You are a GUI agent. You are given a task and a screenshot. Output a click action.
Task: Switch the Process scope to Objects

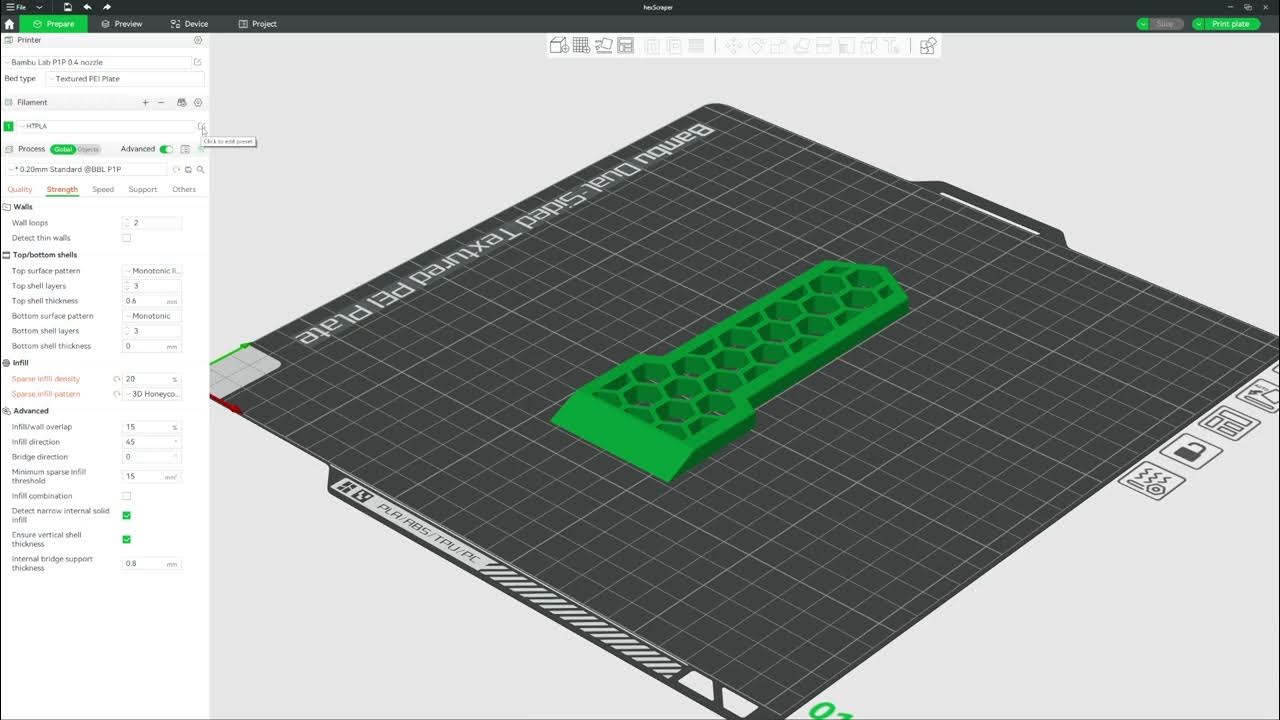point(89,149)
